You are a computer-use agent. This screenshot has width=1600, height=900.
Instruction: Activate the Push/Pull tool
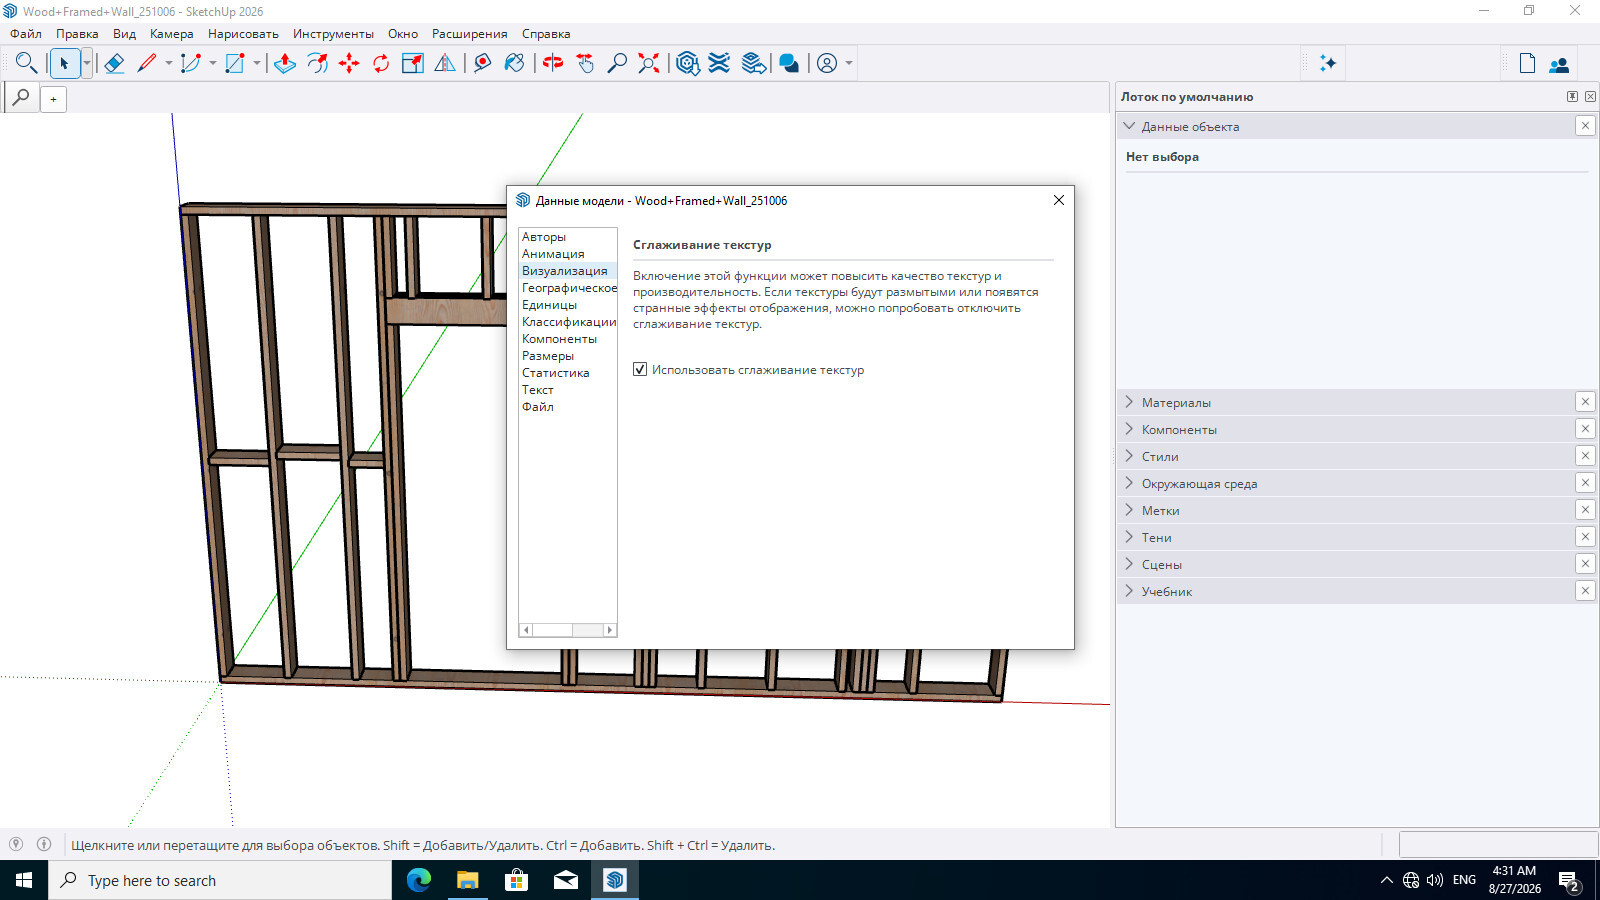[285, 63]
